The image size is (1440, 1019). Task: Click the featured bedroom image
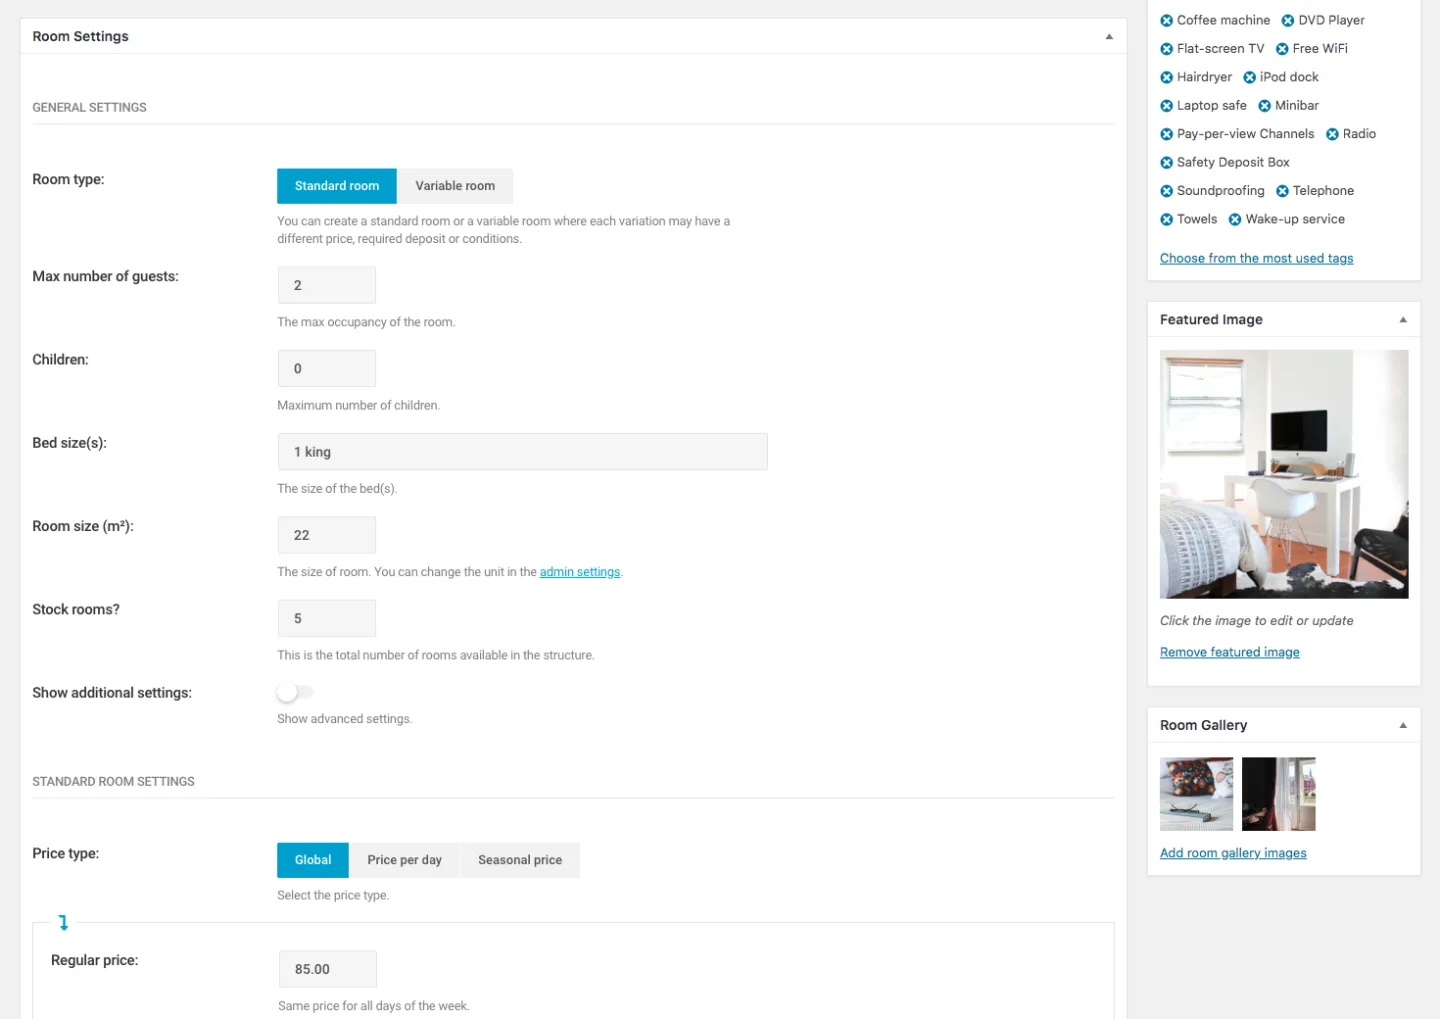[x=1284, y=474]
